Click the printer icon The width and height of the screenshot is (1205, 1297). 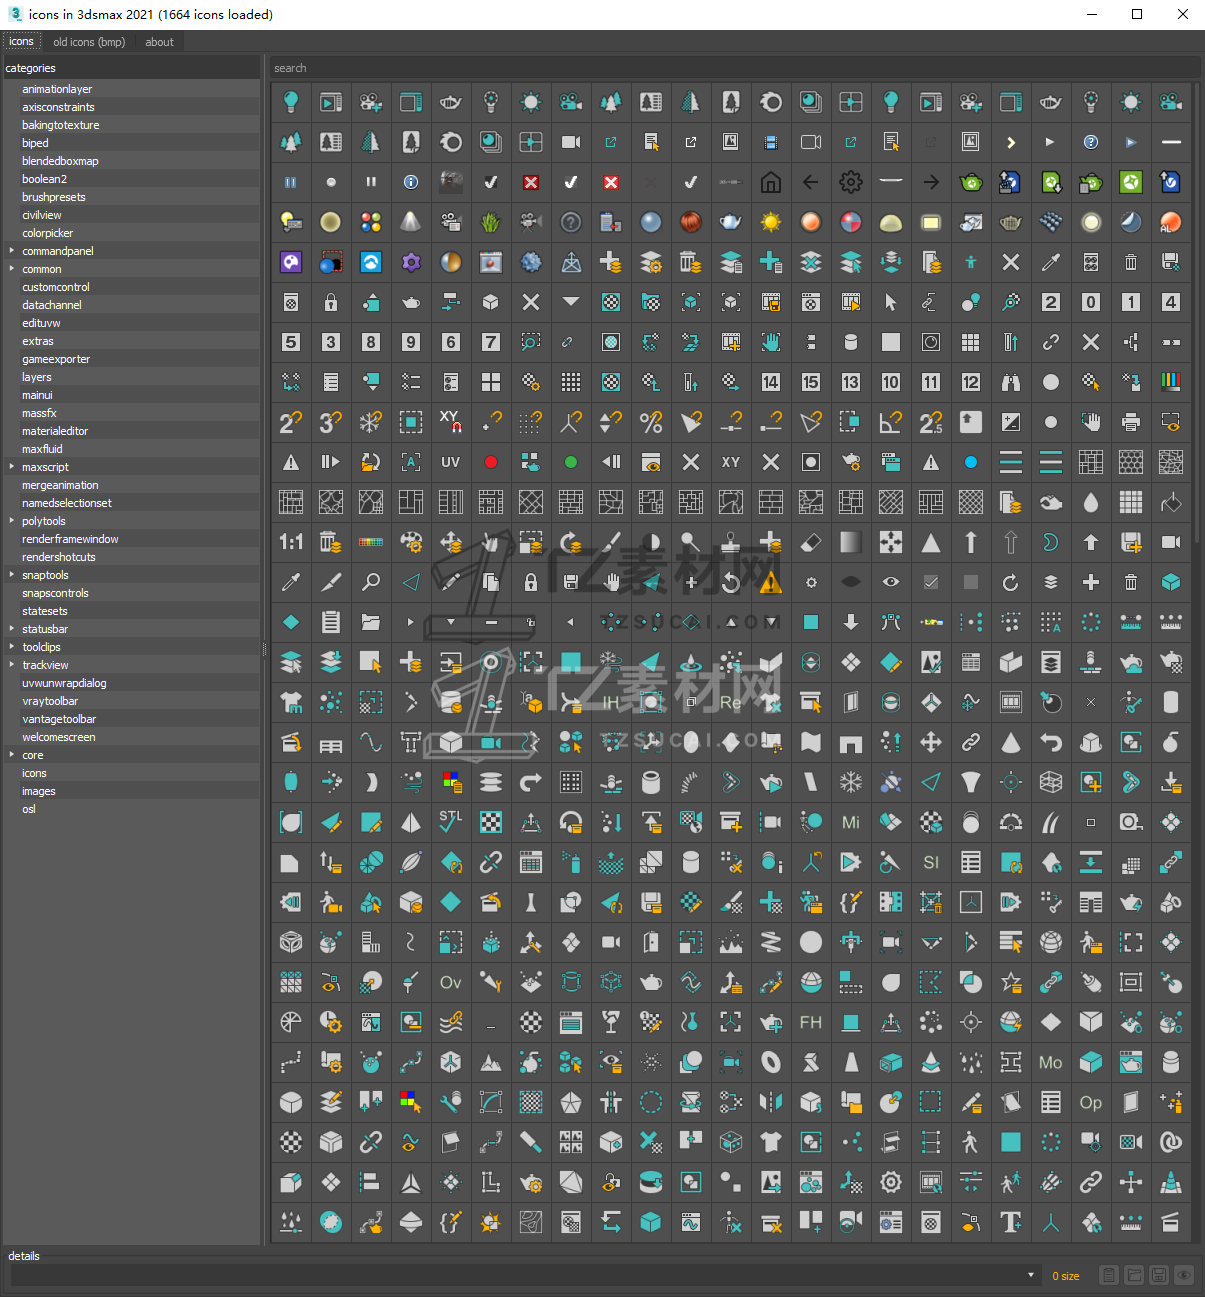1131,422
